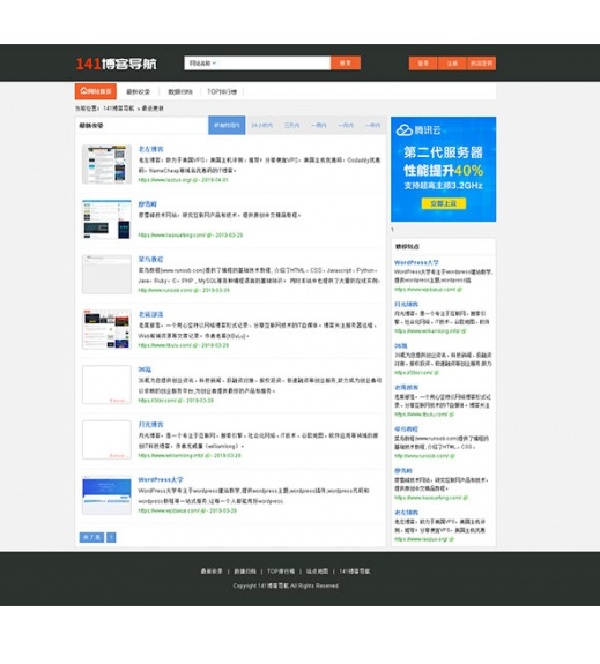Image resolution: width=600 pixels, height=664 pixels.
Task: Open the 最新收录 navigation tab
Action: click(x=138, y=91)
